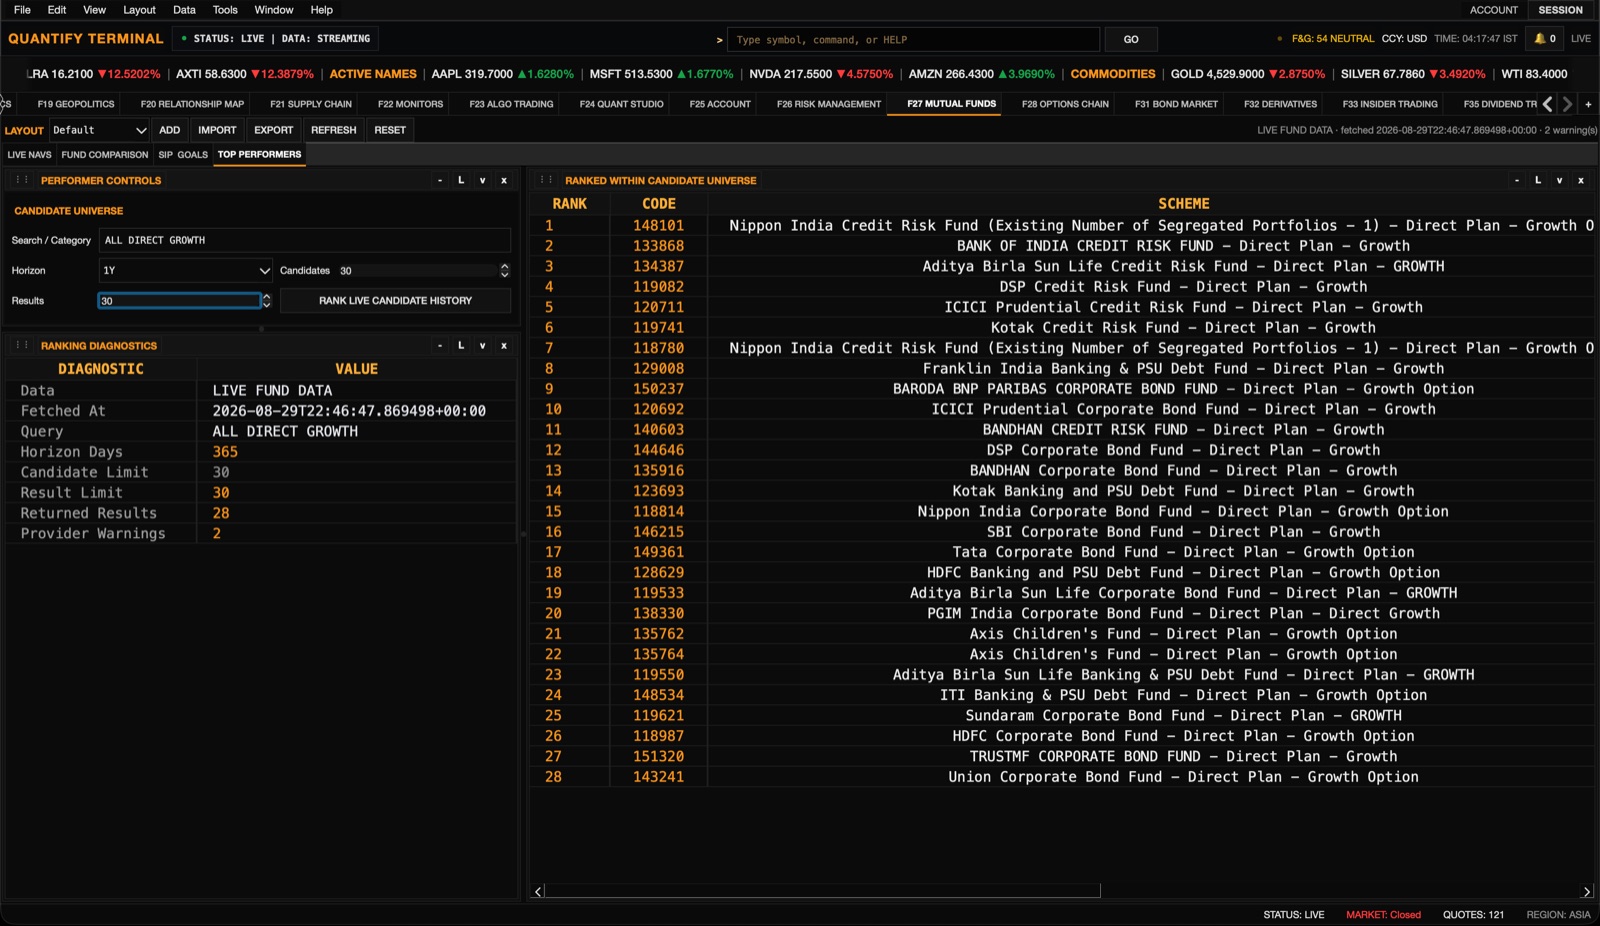
Task: Open the View menu
Action: (x=94, y=10)
